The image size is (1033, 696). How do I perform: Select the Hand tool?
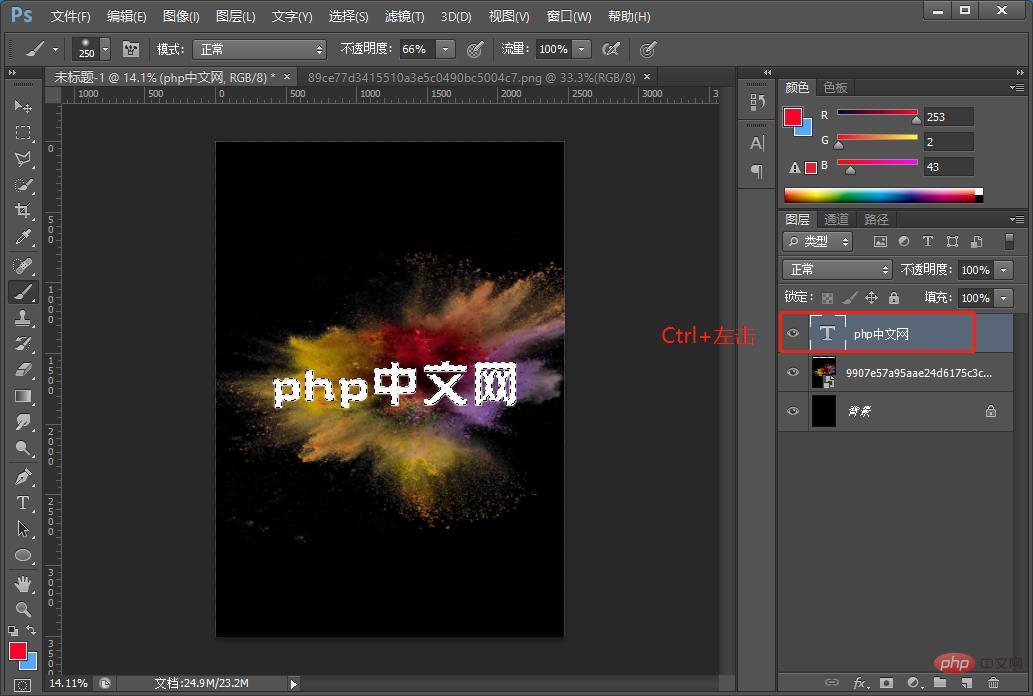coord(23,583)
